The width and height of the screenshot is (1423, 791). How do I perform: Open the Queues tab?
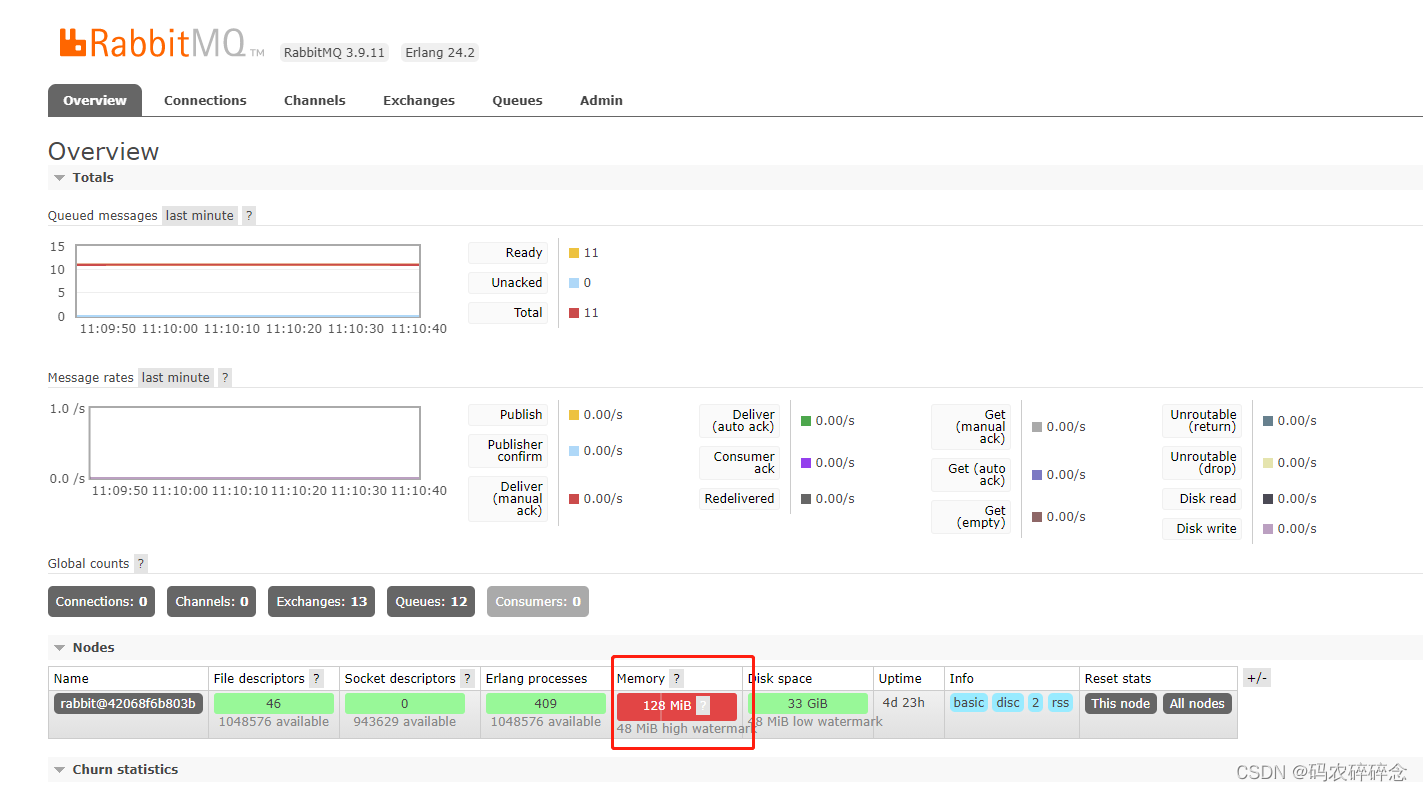point(517,100)
